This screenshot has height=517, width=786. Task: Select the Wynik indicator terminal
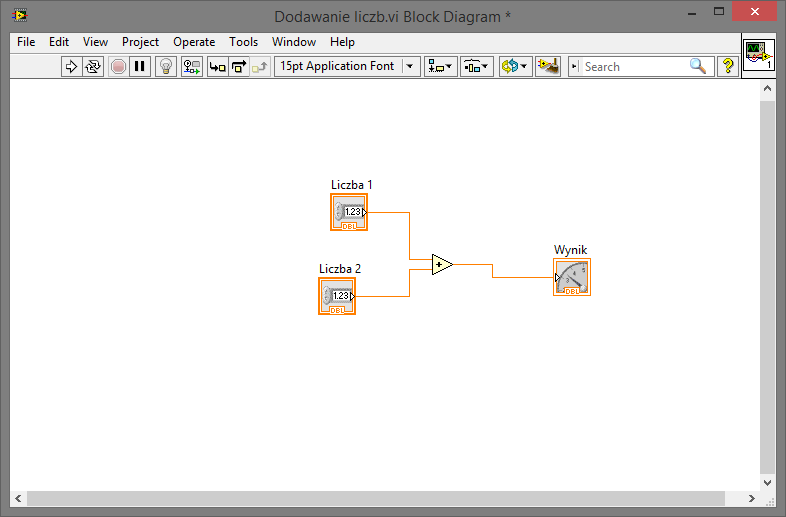(572, 277)
